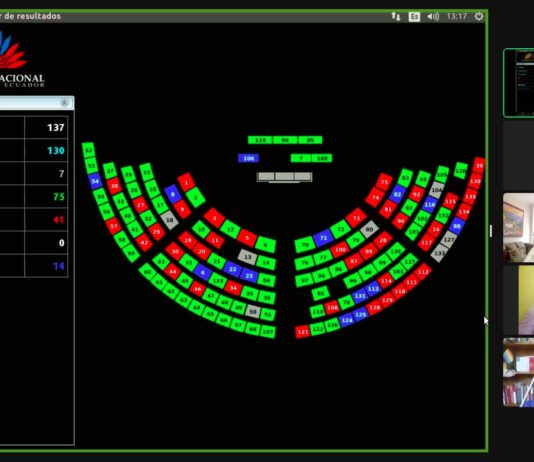Click the 13:17 clock in top bar
The image size is (534, 462).
coord(456,16)
